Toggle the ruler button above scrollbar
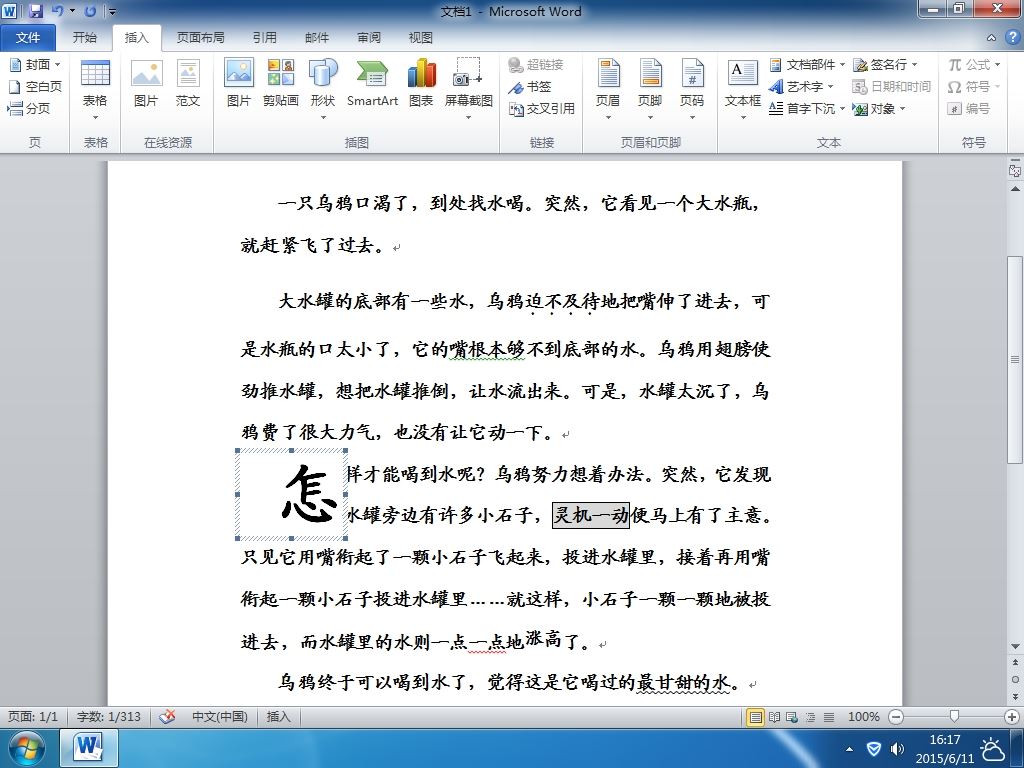 coord(1015,170)
